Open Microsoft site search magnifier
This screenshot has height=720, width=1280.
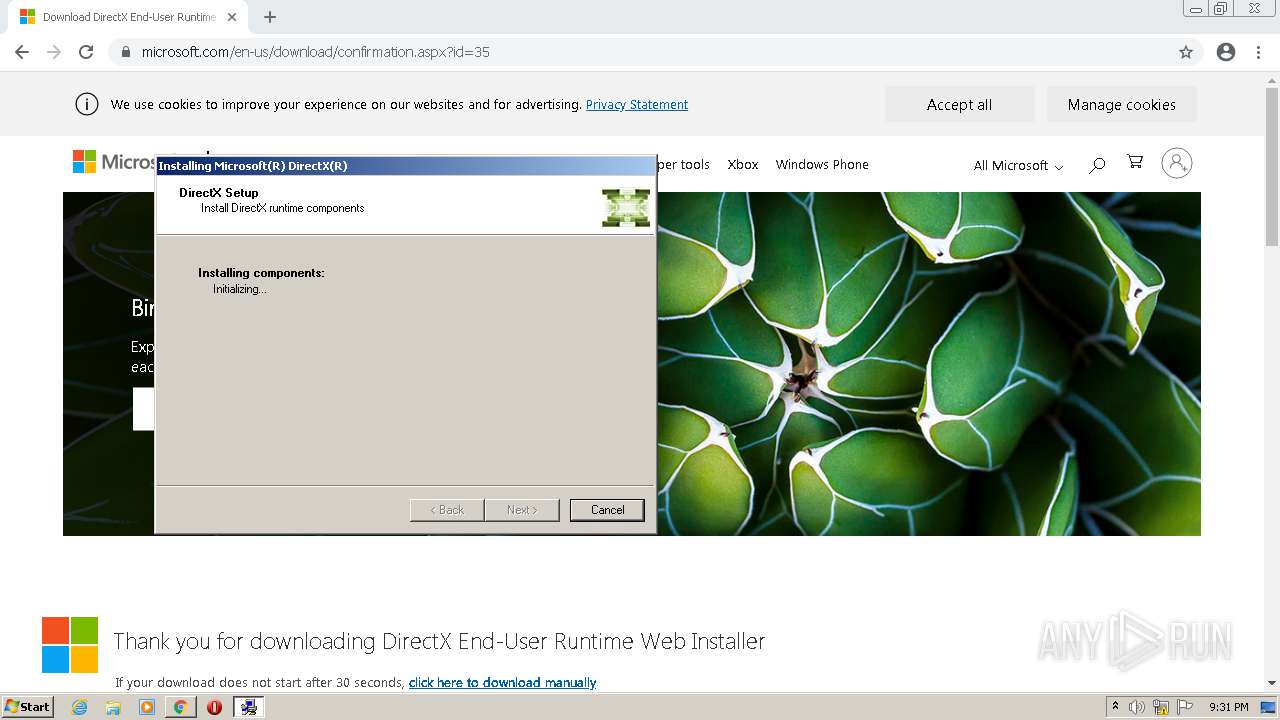click(1097, 164)
